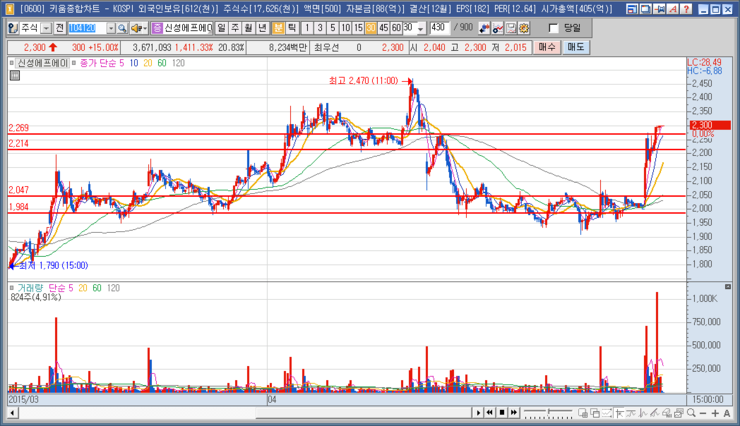This screenshot has width=740, height=426.
Task: Select the 3 minute interval
Action: (x=320, y=28)
